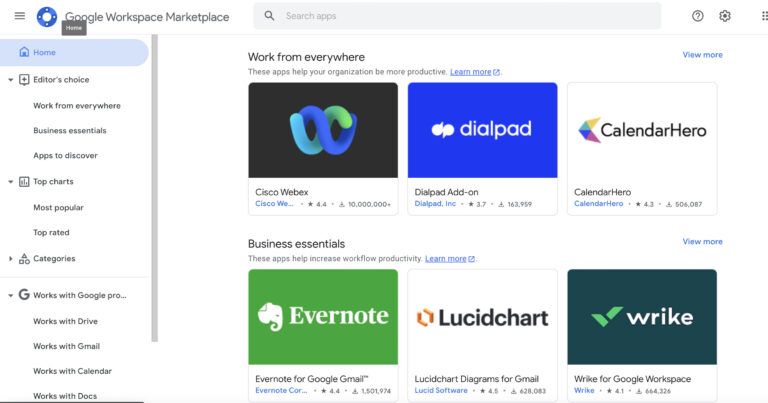Click the external link icon after Business essentials Learn more
The width and height of the screenshot is (768, 403).
(471, 259)
